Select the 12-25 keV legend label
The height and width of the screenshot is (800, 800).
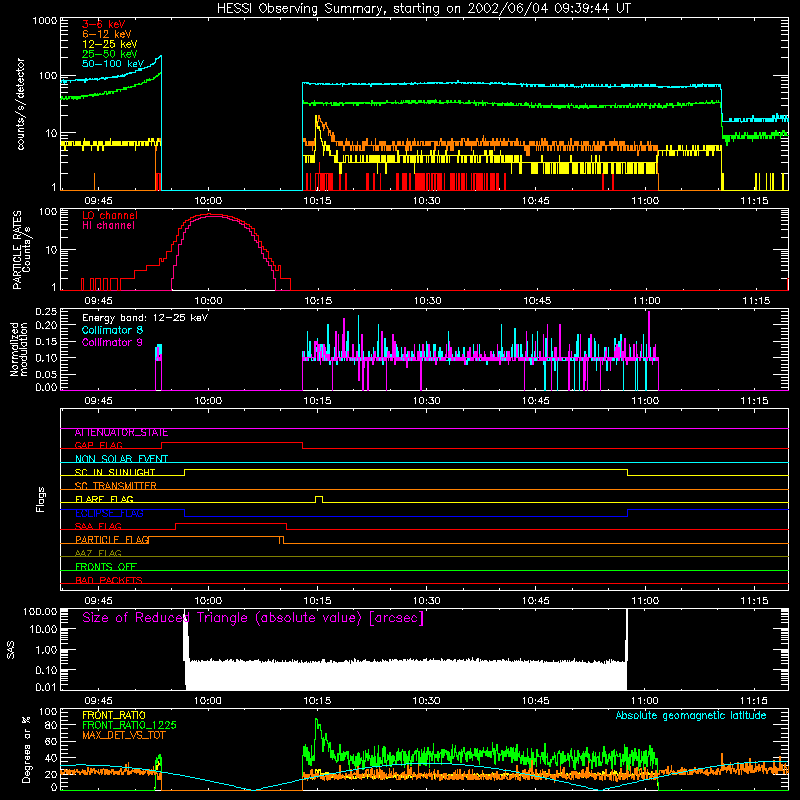click(x=110, y=44)
